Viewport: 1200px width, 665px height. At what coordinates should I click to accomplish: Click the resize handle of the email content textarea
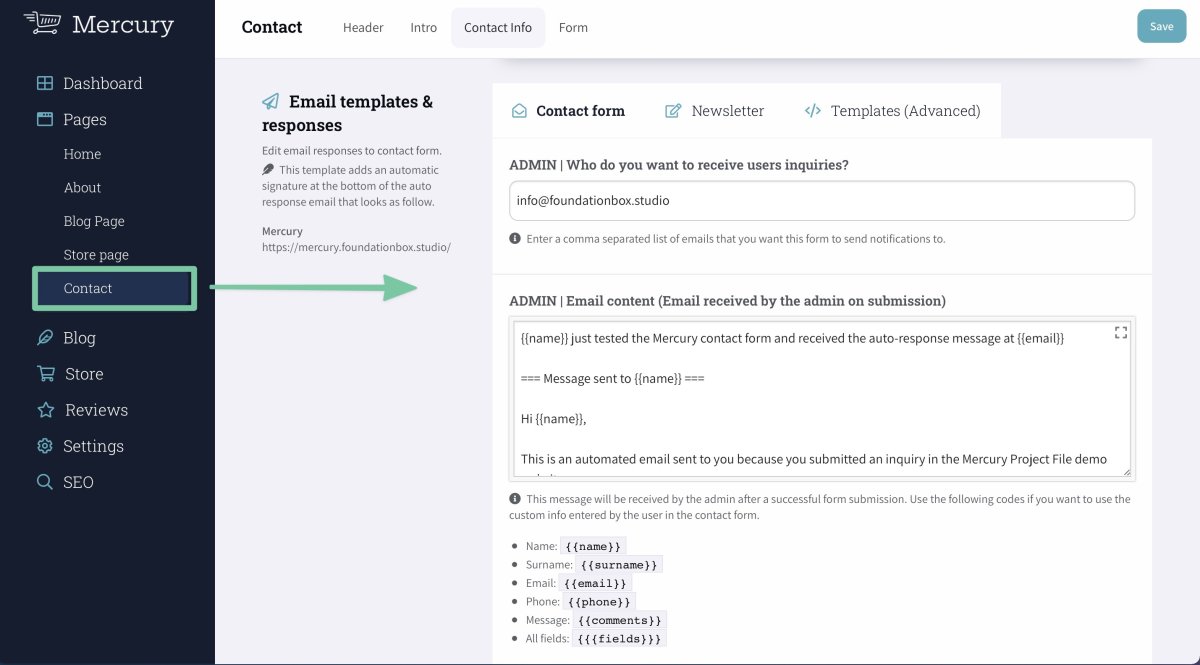(1126, 472)
